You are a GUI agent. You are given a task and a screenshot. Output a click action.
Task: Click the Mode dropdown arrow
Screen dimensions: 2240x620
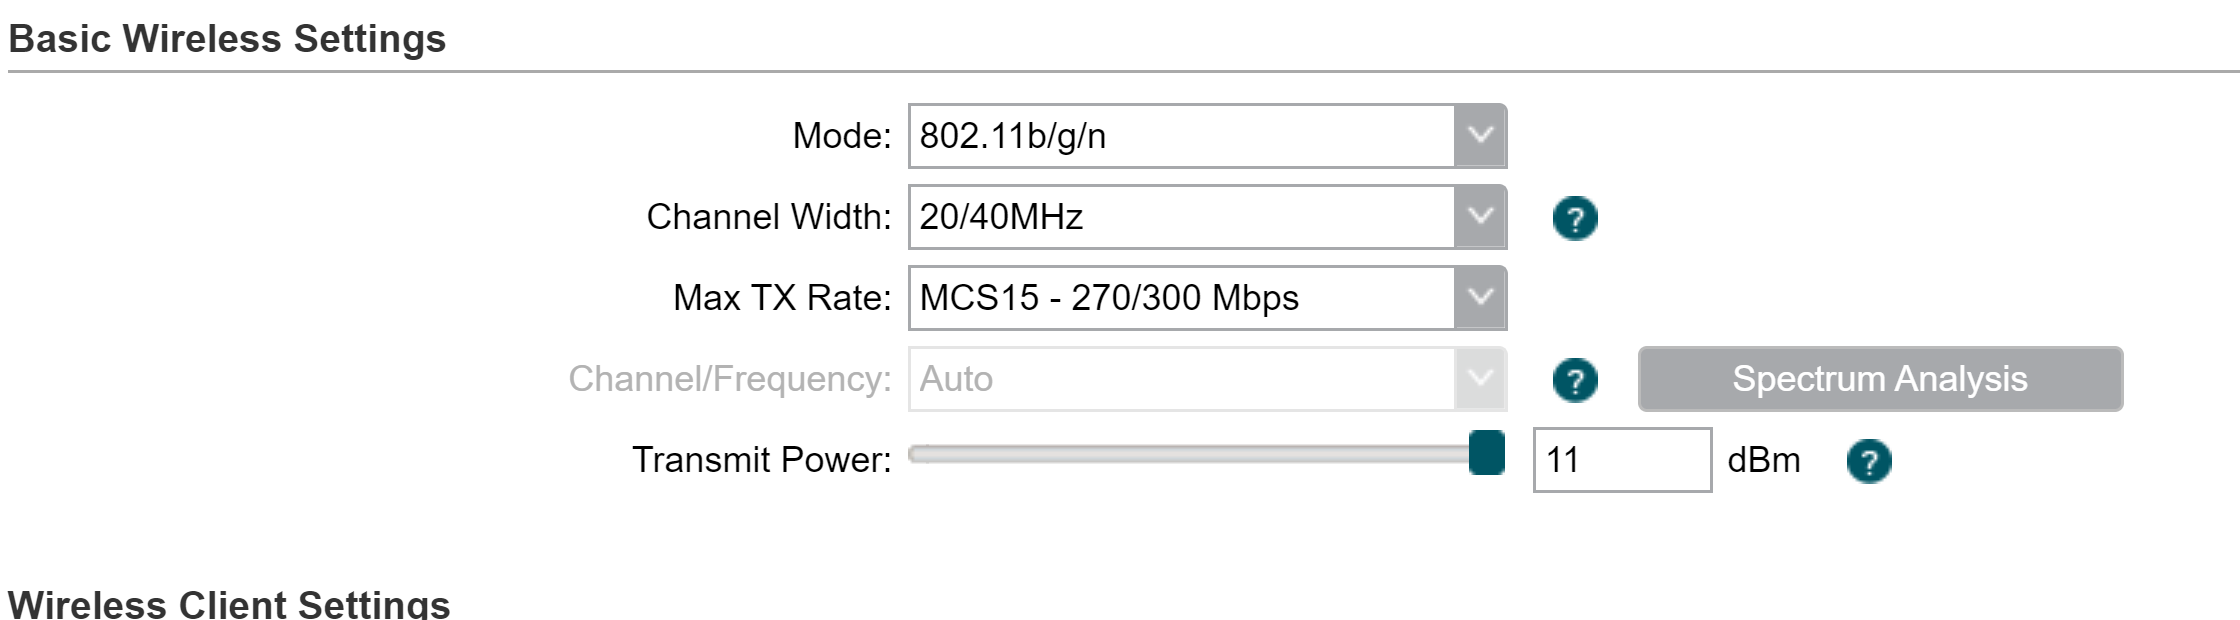(x=1480, y=136)
